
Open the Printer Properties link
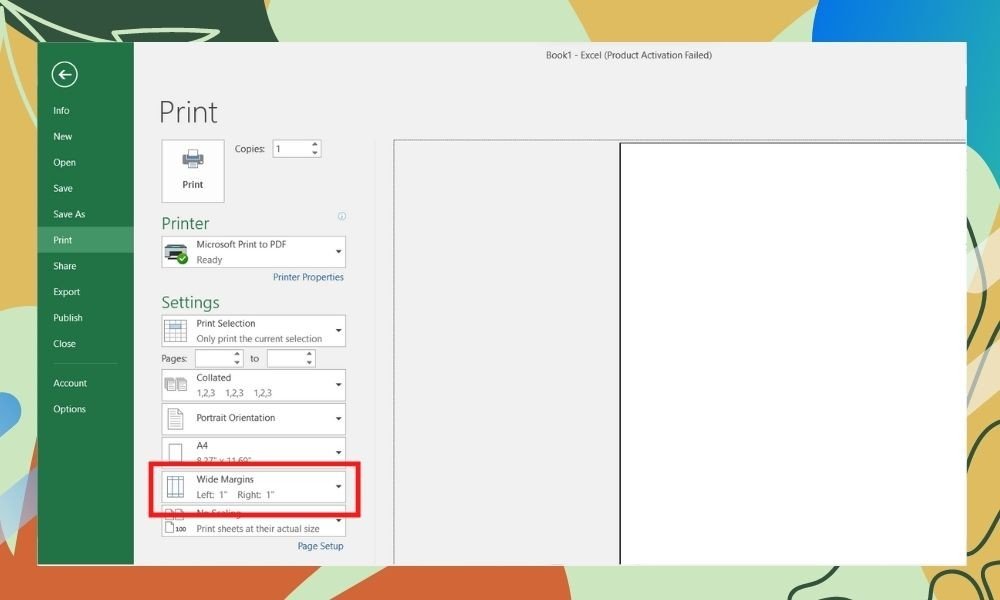click(308, 277)
